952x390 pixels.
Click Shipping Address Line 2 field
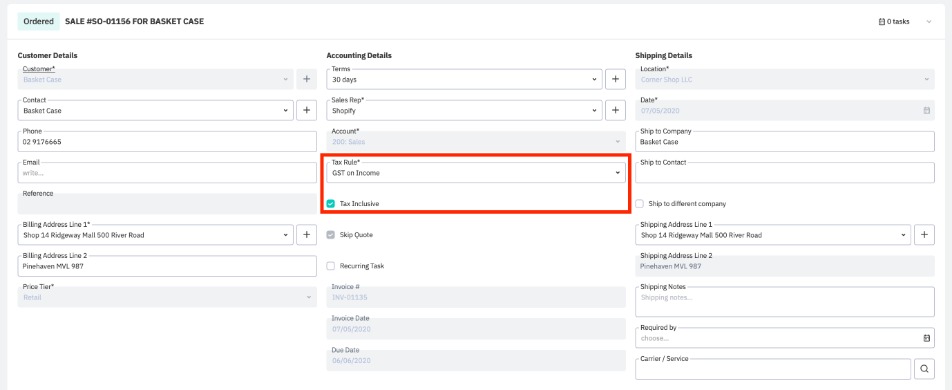[x=785, y=265]
